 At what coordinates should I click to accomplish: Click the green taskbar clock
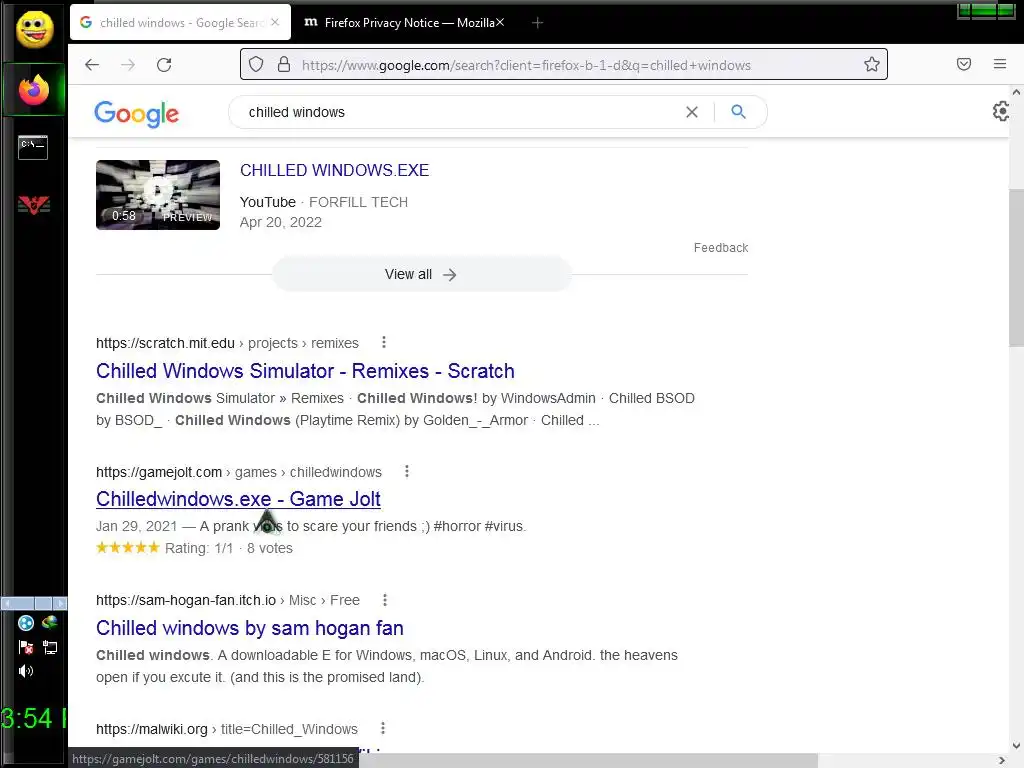(x=33, y=718)
